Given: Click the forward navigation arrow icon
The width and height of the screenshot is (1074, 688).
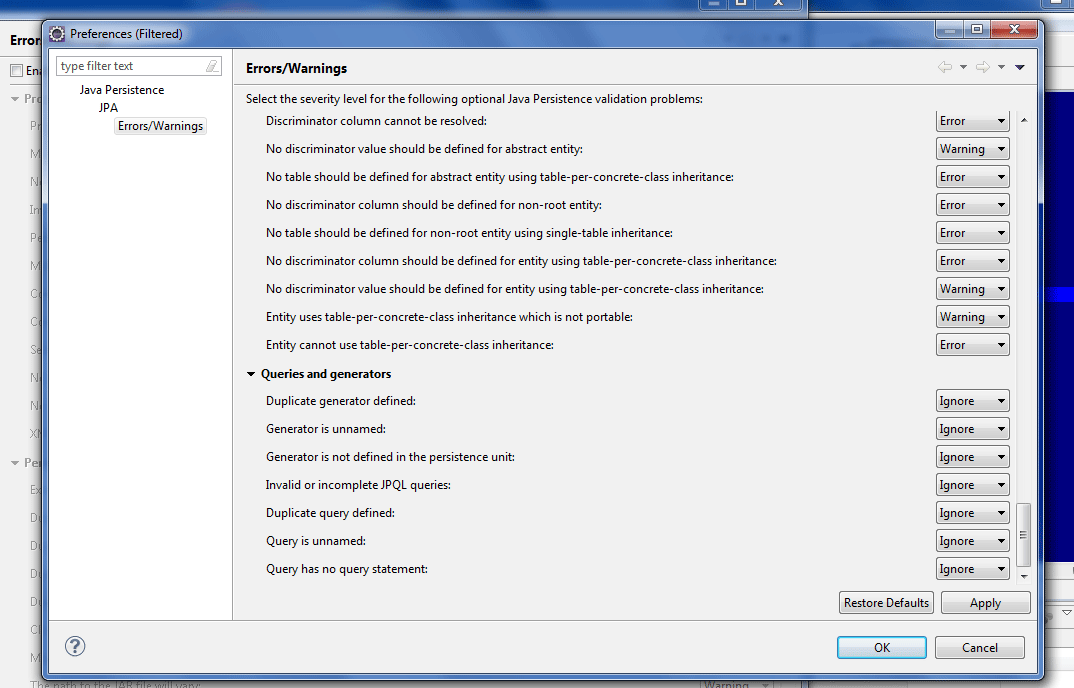Looking at the screenshot, I should pos(983,67).
